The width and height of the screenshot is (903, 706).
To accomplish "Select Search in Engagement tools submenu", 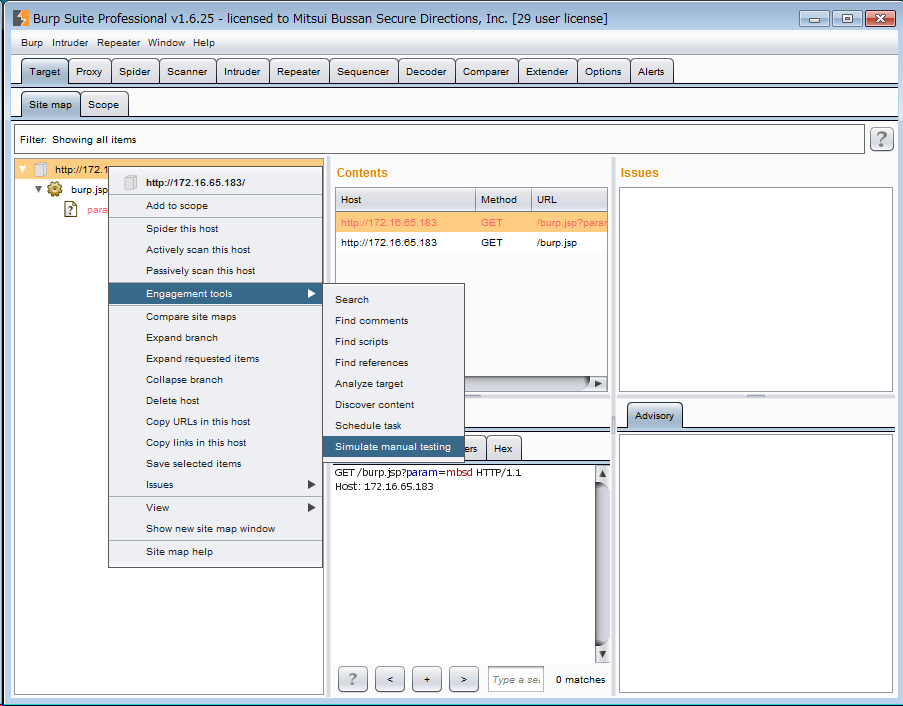I will tap(393, 299).
